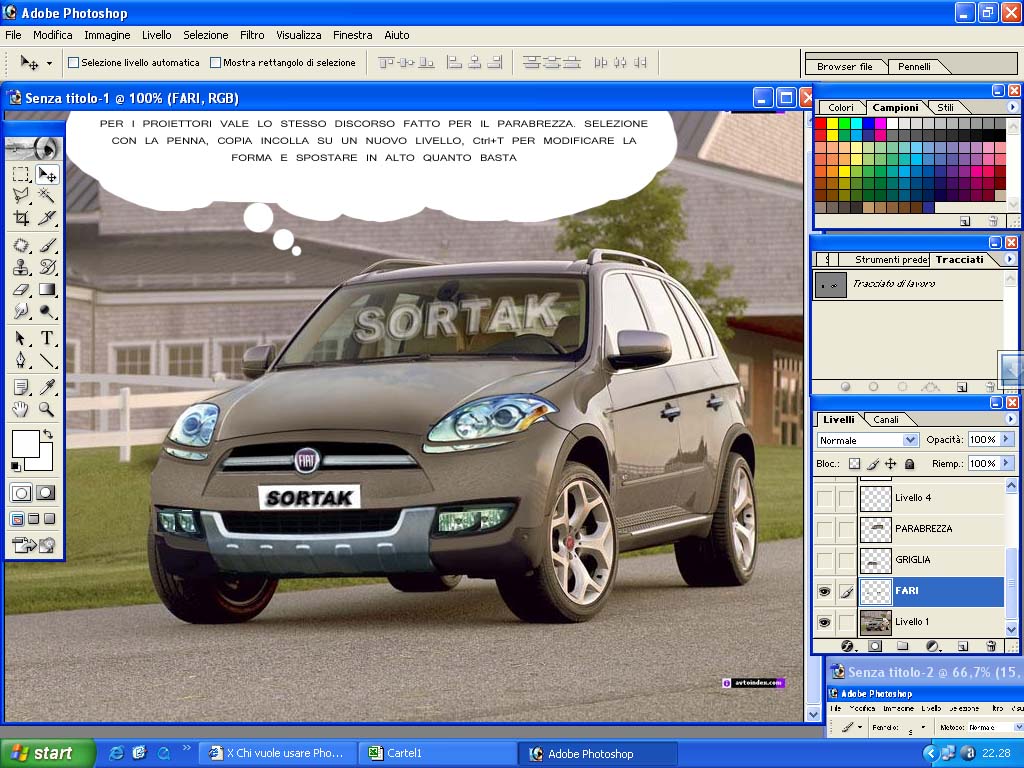Hide the FARI layer eye icon
Image resolution: width=1024 pixels, height=768 pixels.
click(x=825, y=592)
